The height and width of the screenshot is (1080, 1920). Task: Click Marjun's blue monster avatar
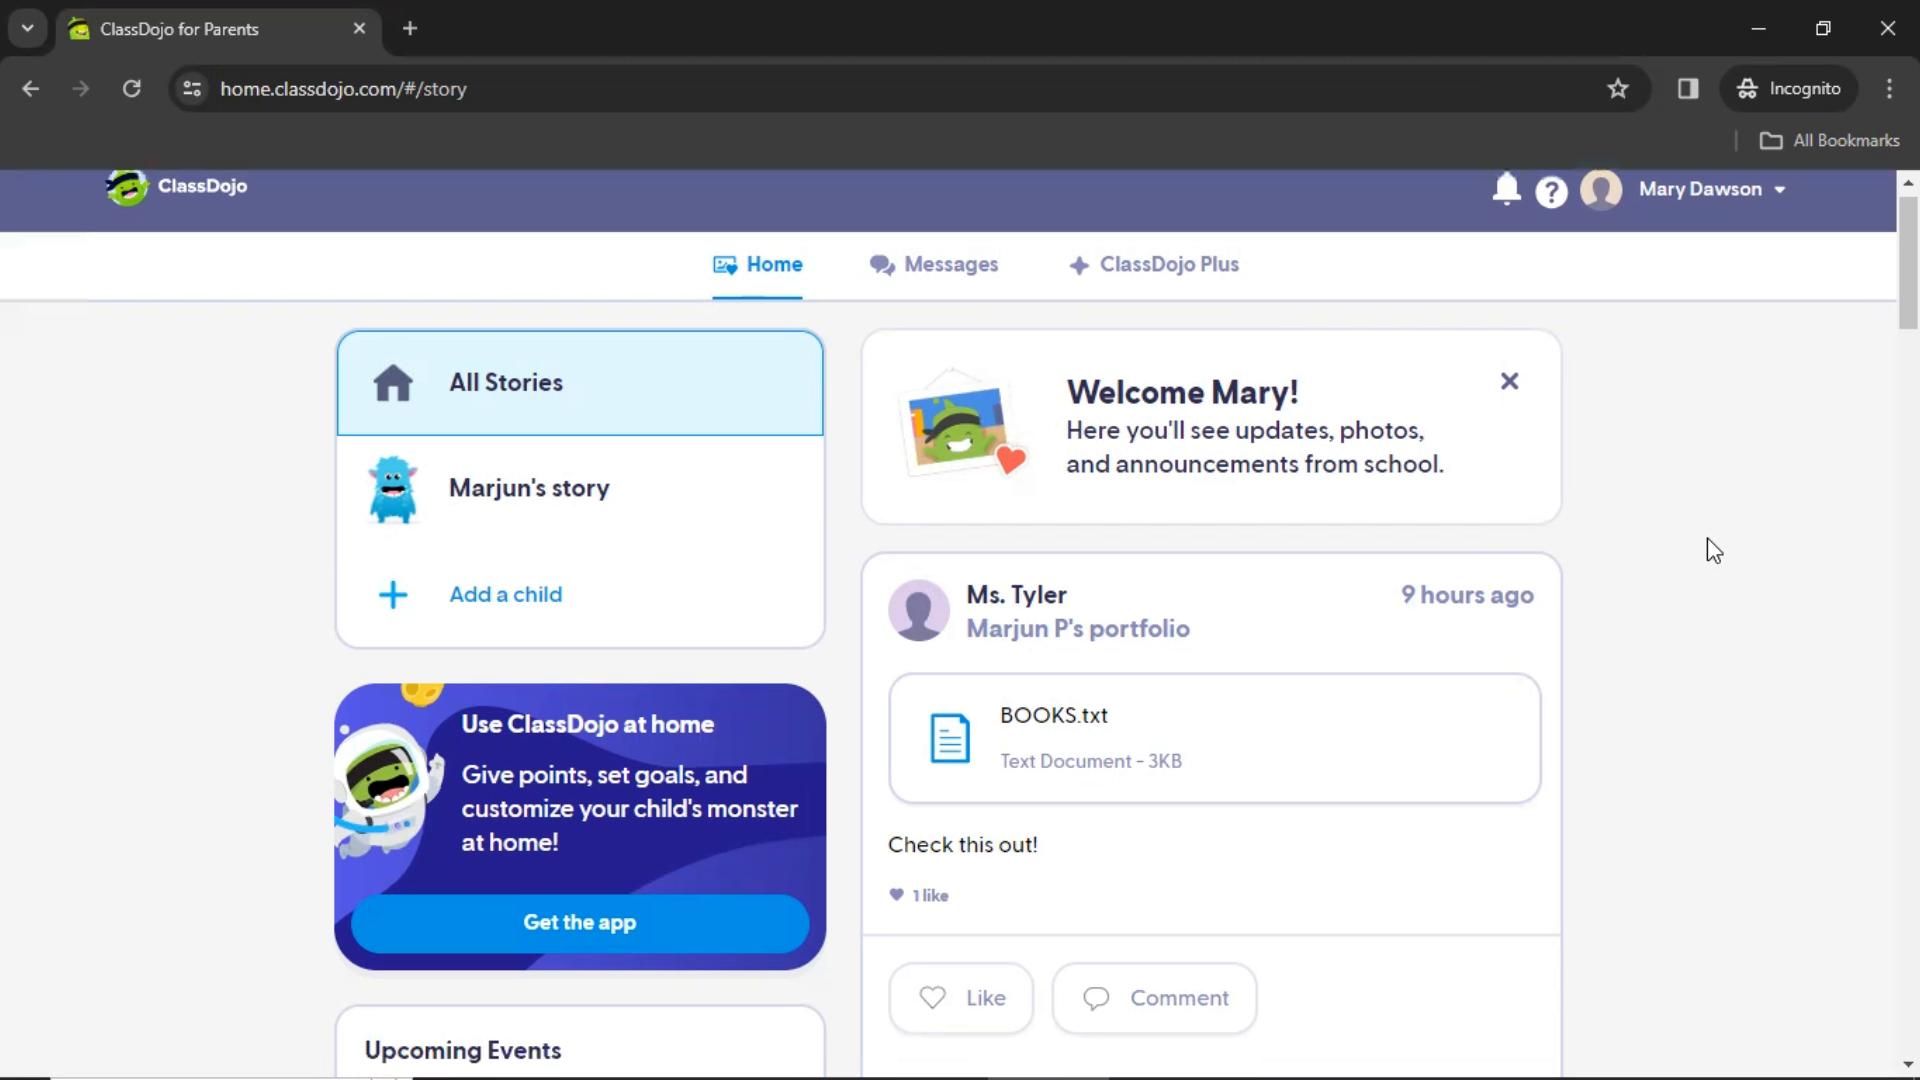point(393,489)
